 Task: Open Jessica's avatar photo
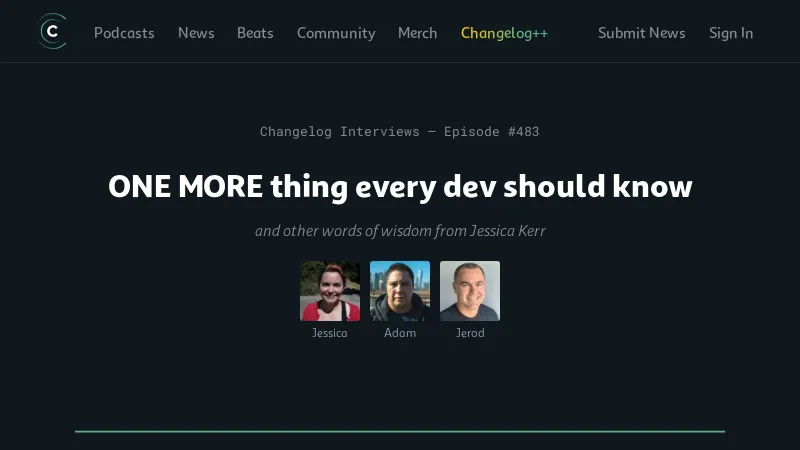[x=330, y=291]
